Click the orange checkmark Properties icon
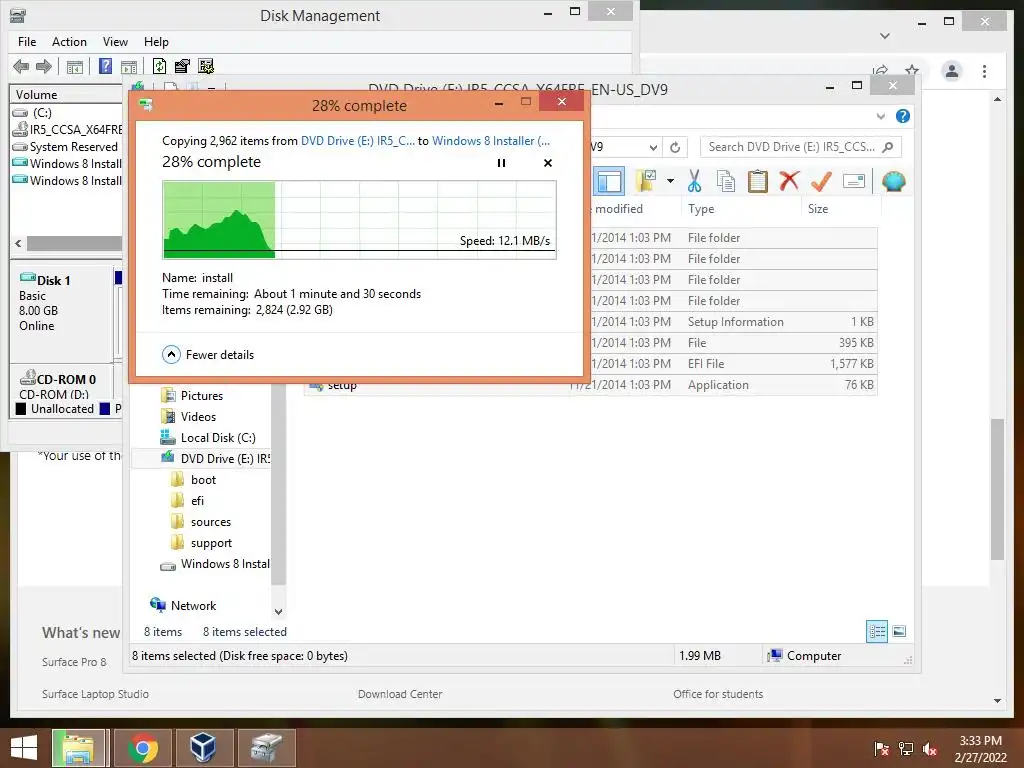The width and height of the screenshot is (1024, 768). (821, 181)
